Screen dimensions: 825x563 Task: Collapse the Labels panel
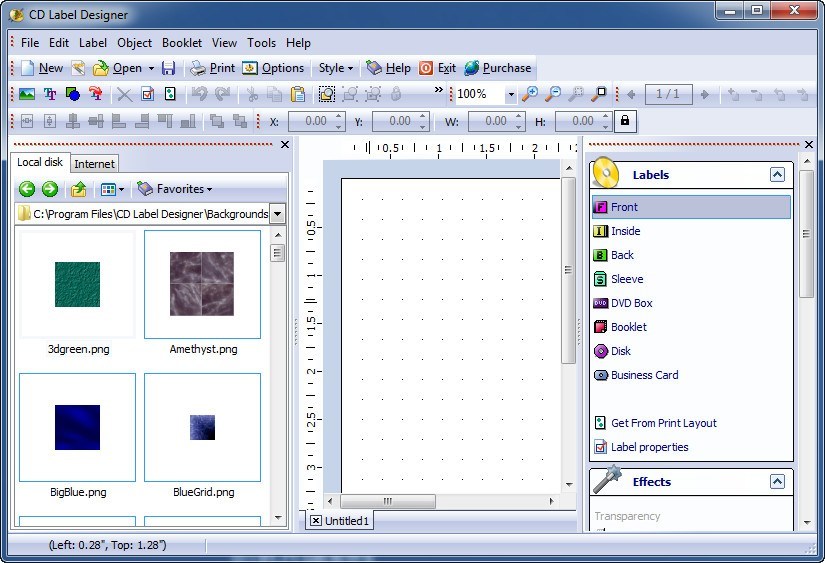pos(777,174)
